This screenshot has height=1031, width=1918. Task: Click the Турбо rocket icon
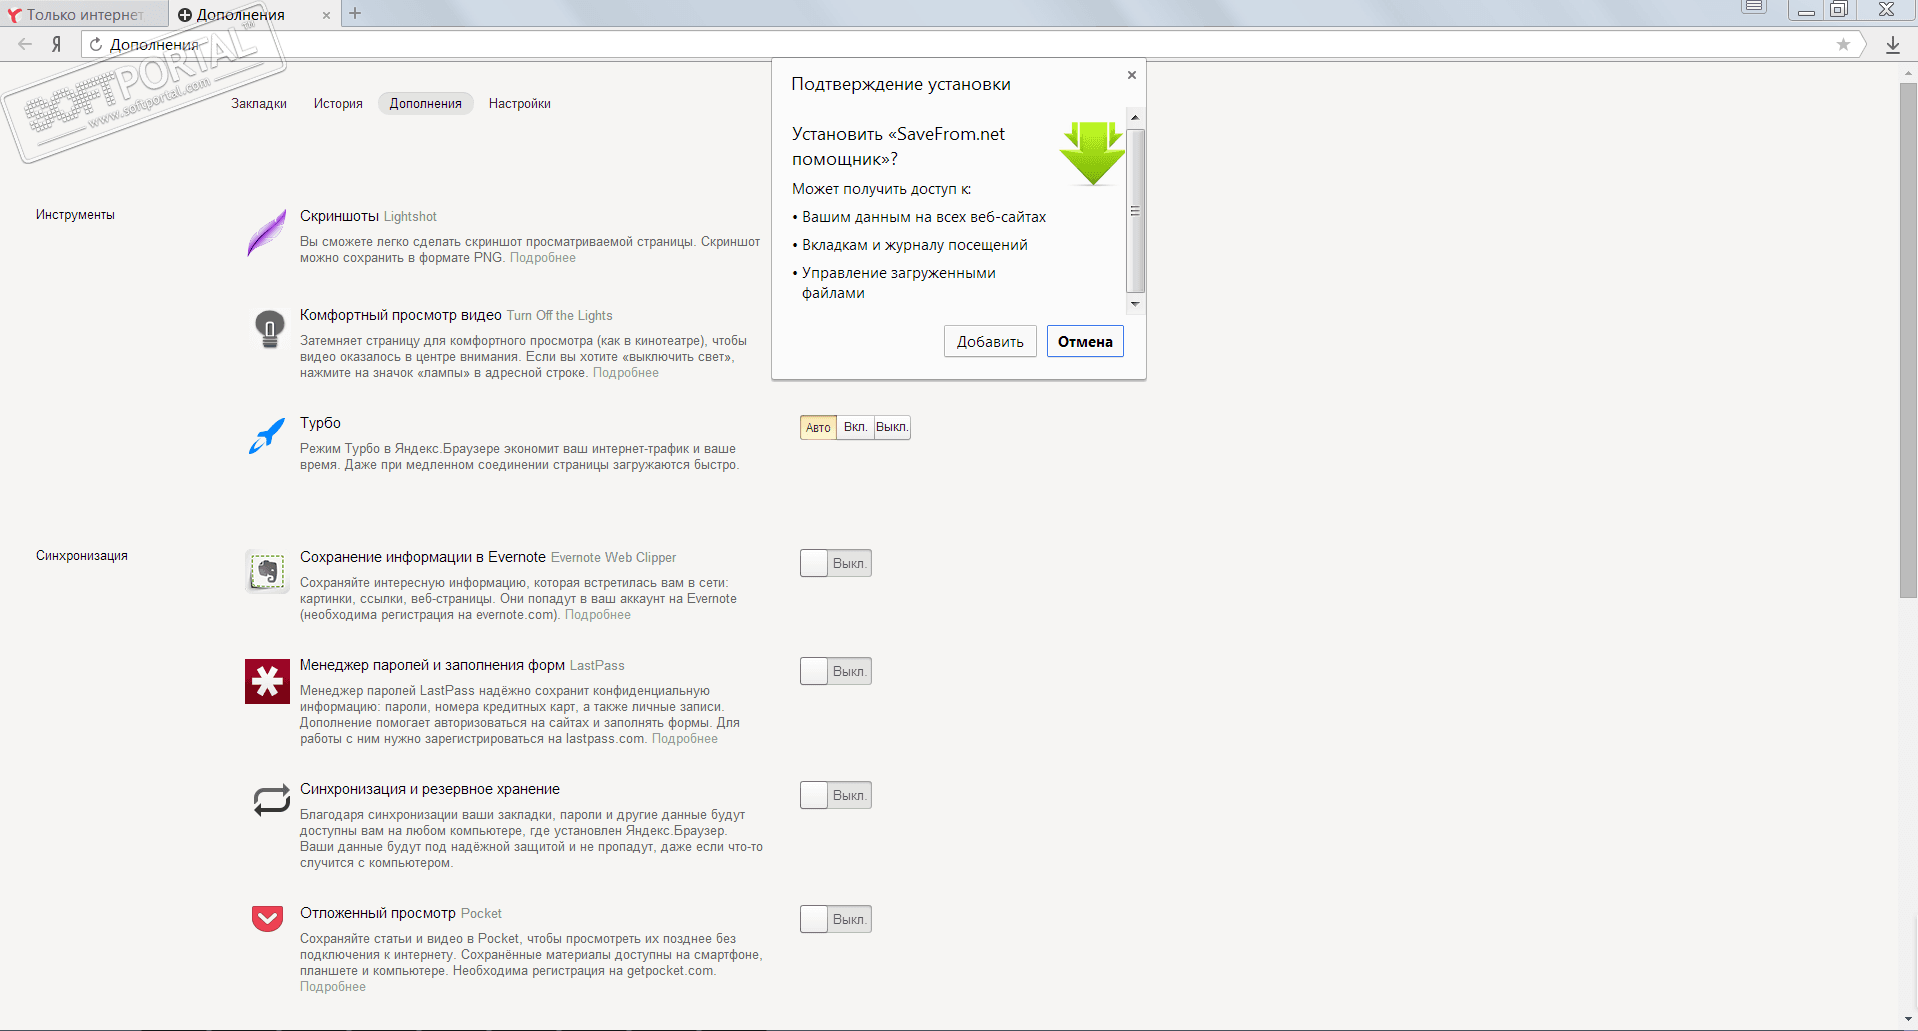pos(267,436)
